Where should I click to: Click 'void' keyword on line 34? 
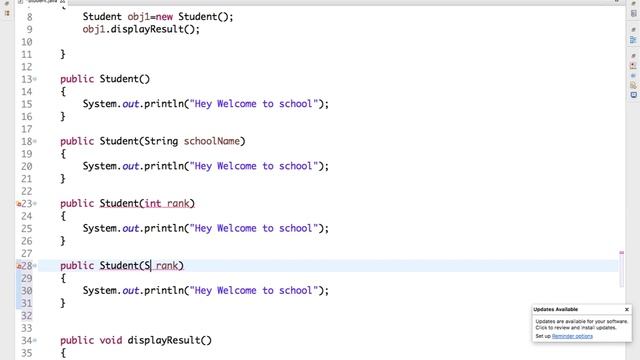[111, 340]
